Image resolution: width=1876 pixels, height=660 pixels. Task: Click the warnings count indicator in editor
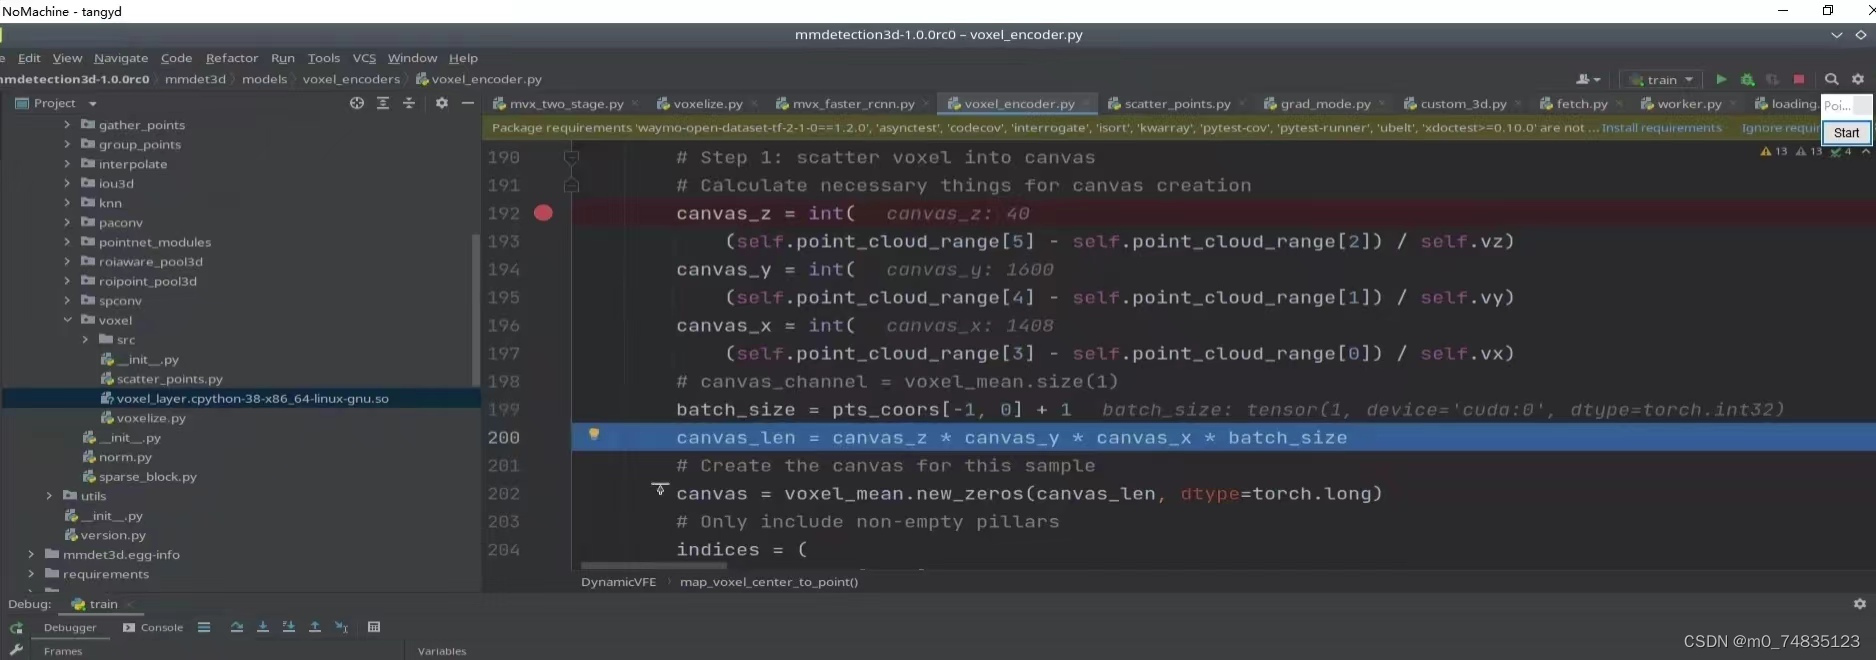pos(1774,152)
